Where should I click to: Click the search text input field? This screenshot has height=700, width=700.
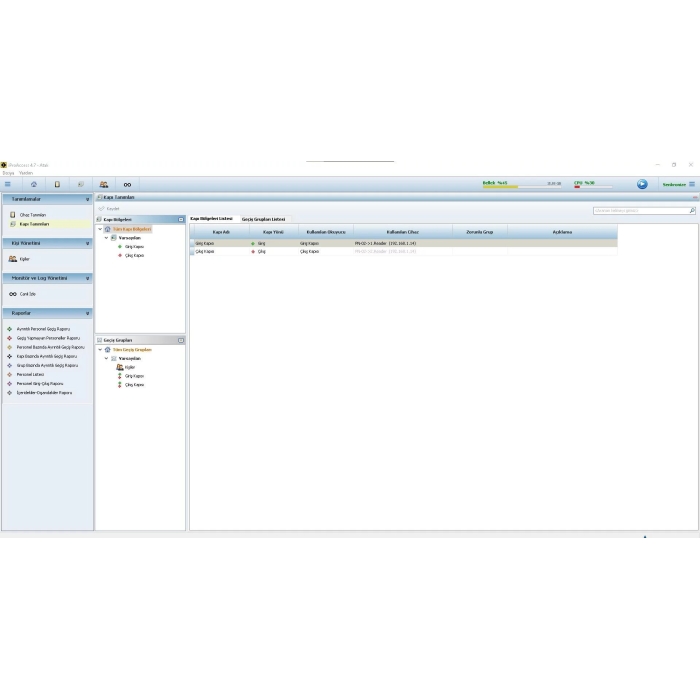point(640,211)
